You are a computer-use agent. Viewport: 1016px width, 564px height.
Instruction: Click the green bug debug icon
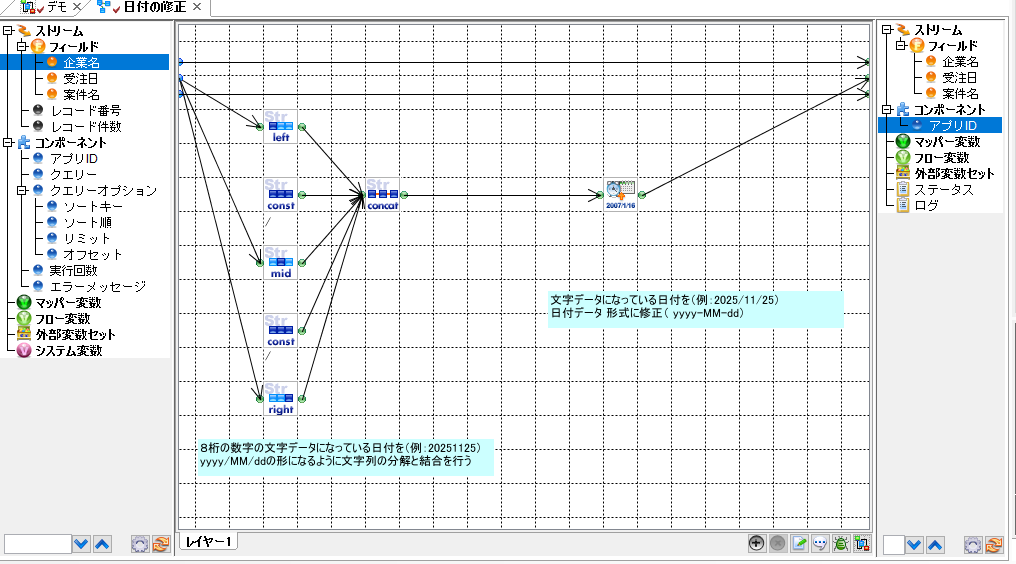[x=841, y=543]
